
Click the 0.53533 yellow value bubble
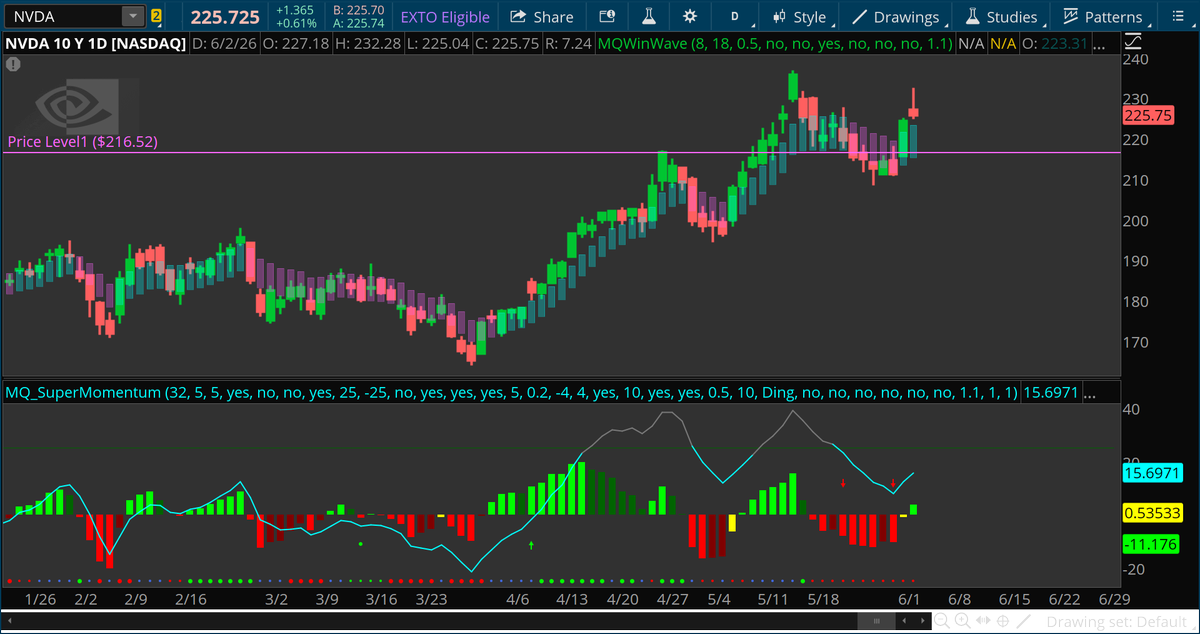click(x=1152, y=513)
